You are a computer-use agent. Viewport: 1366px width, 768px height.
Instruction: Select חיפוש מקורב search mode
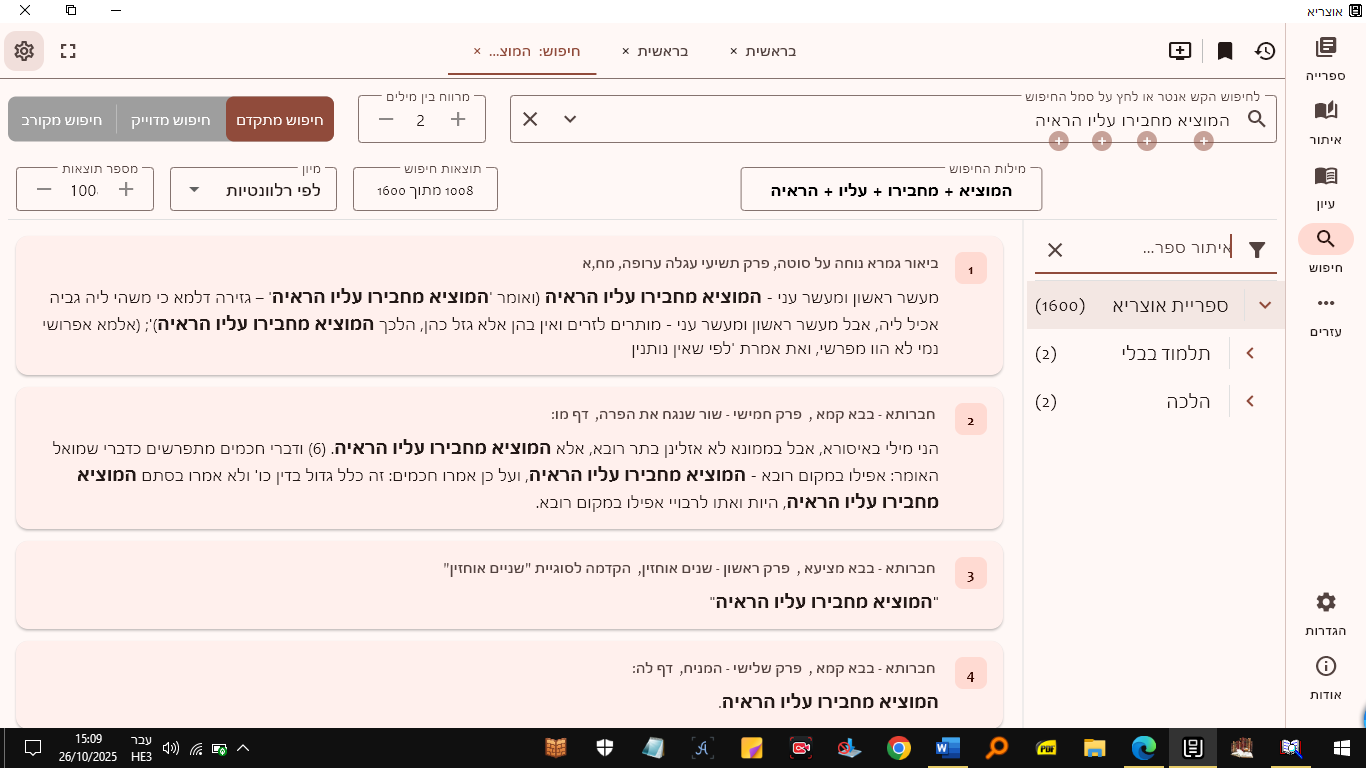62,120
